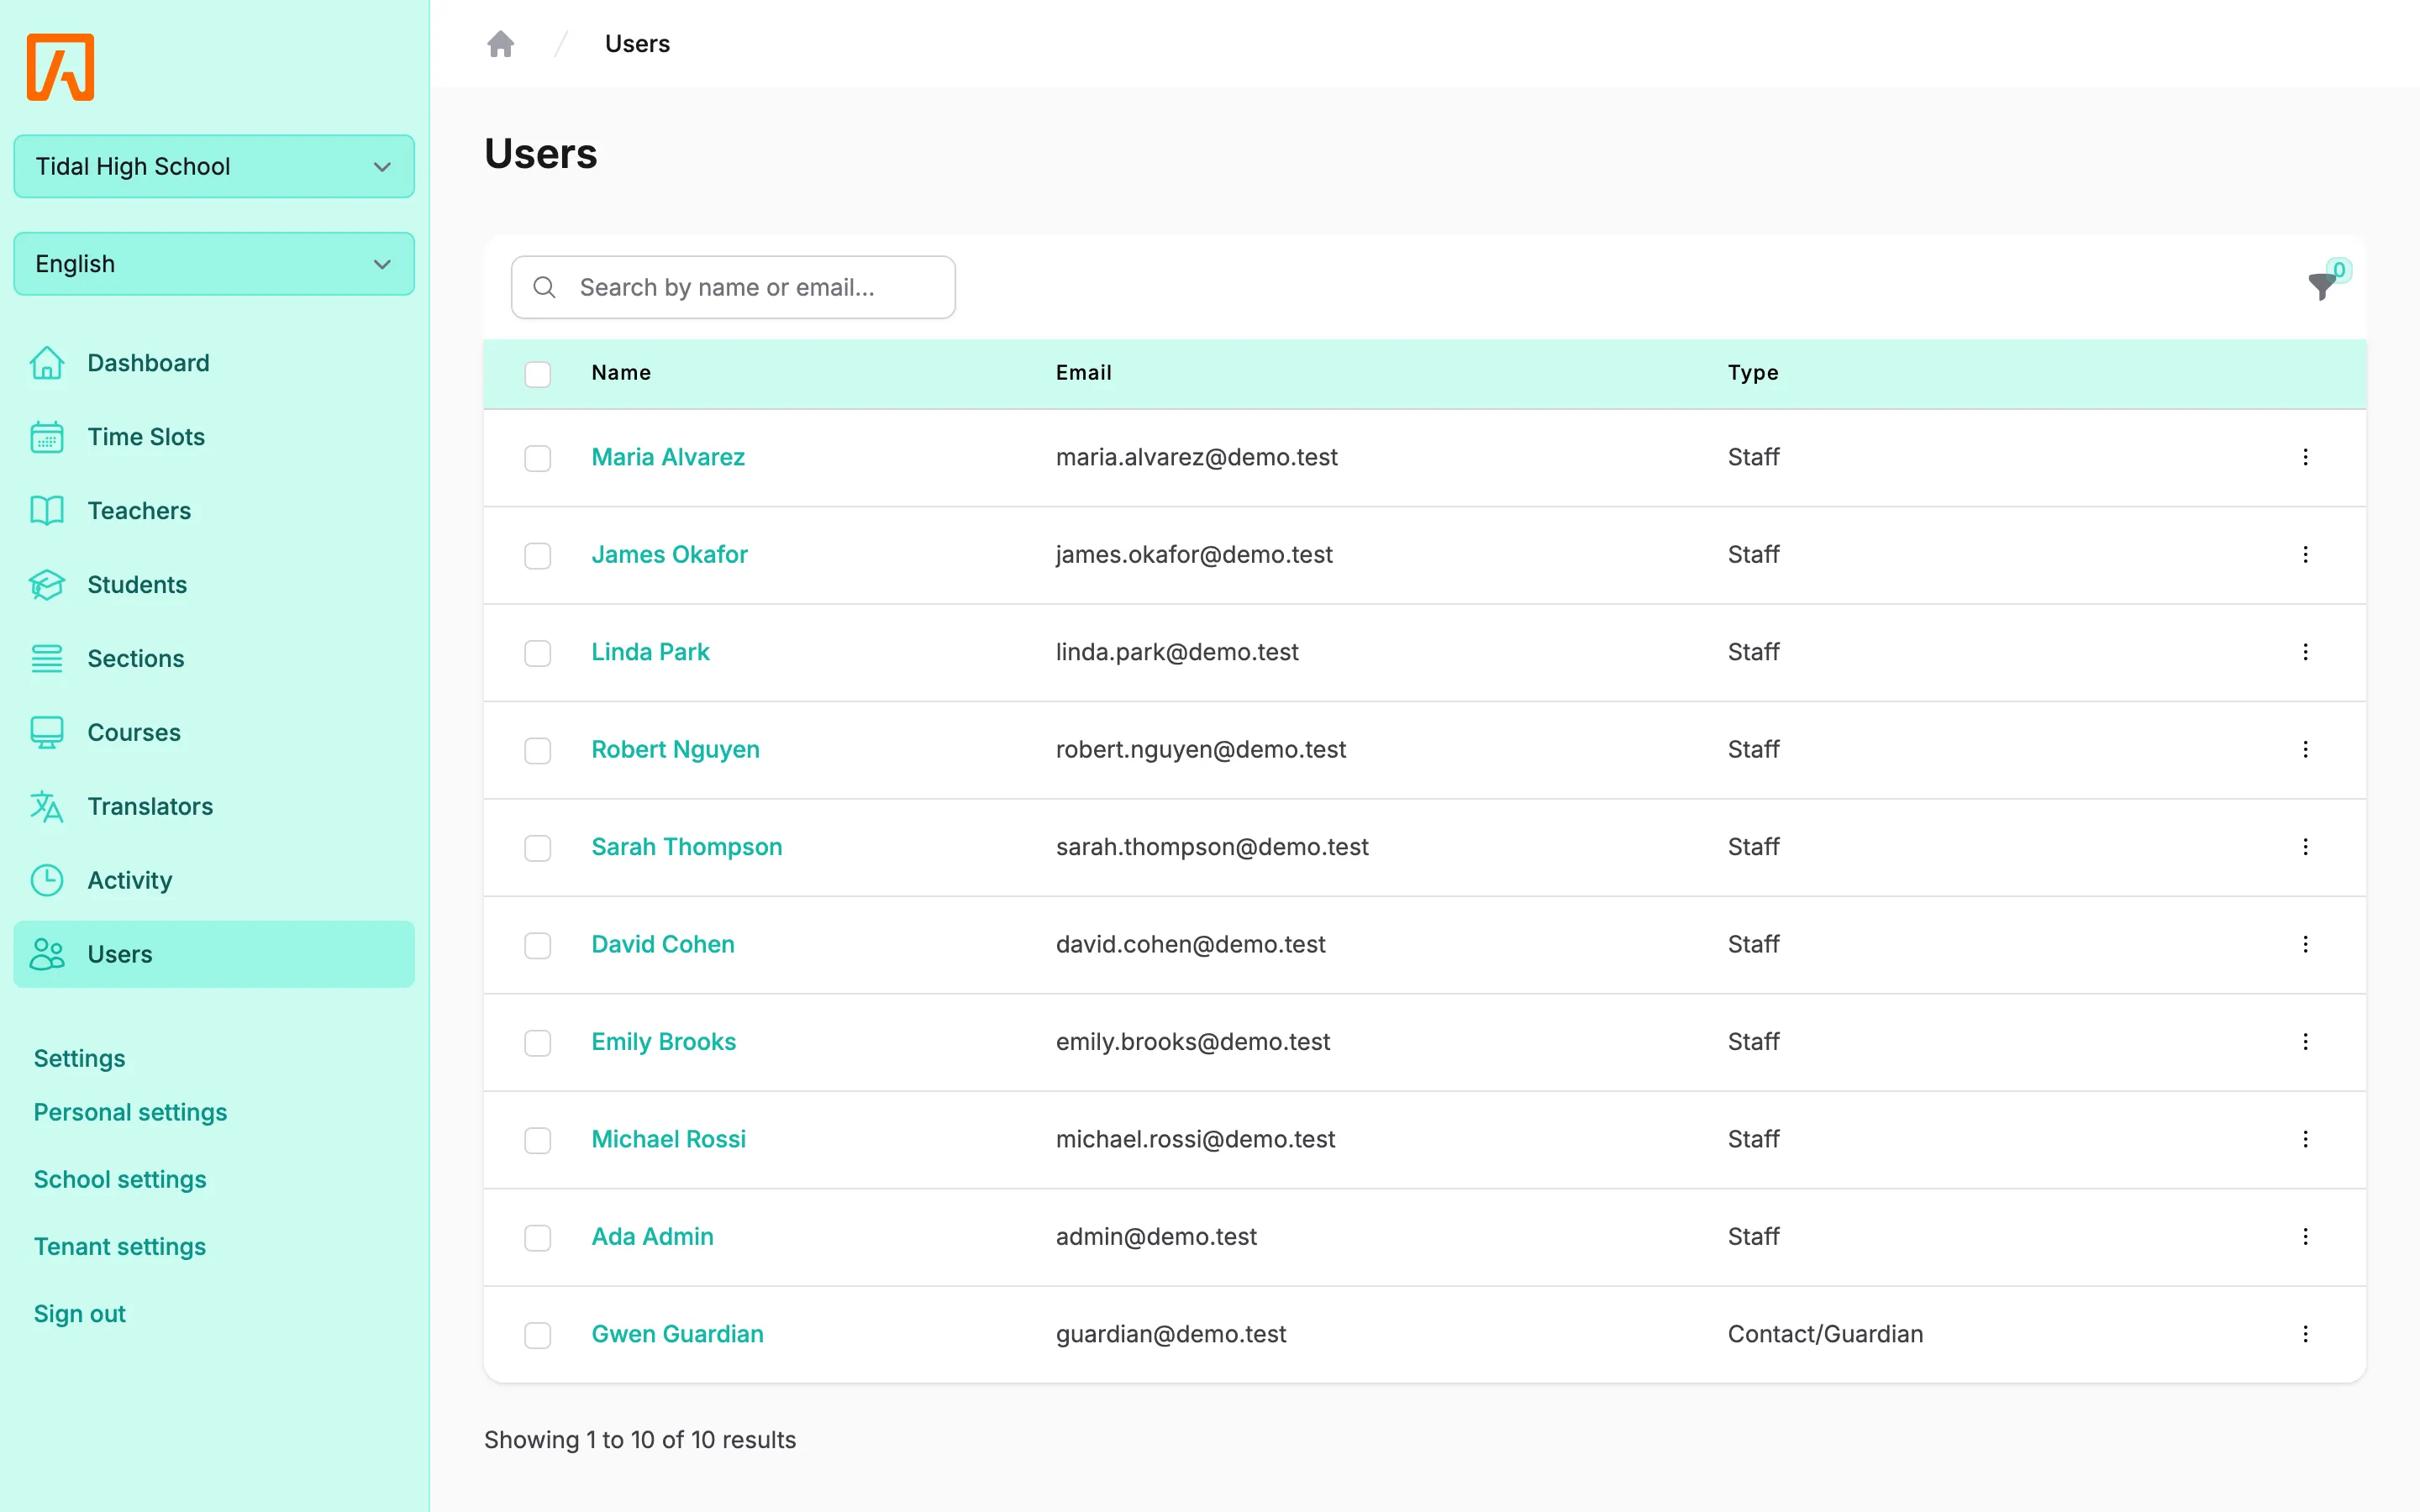Open row actions menu for Robert Nguyen
2420x1512 pixels.
coord(2305,749)
